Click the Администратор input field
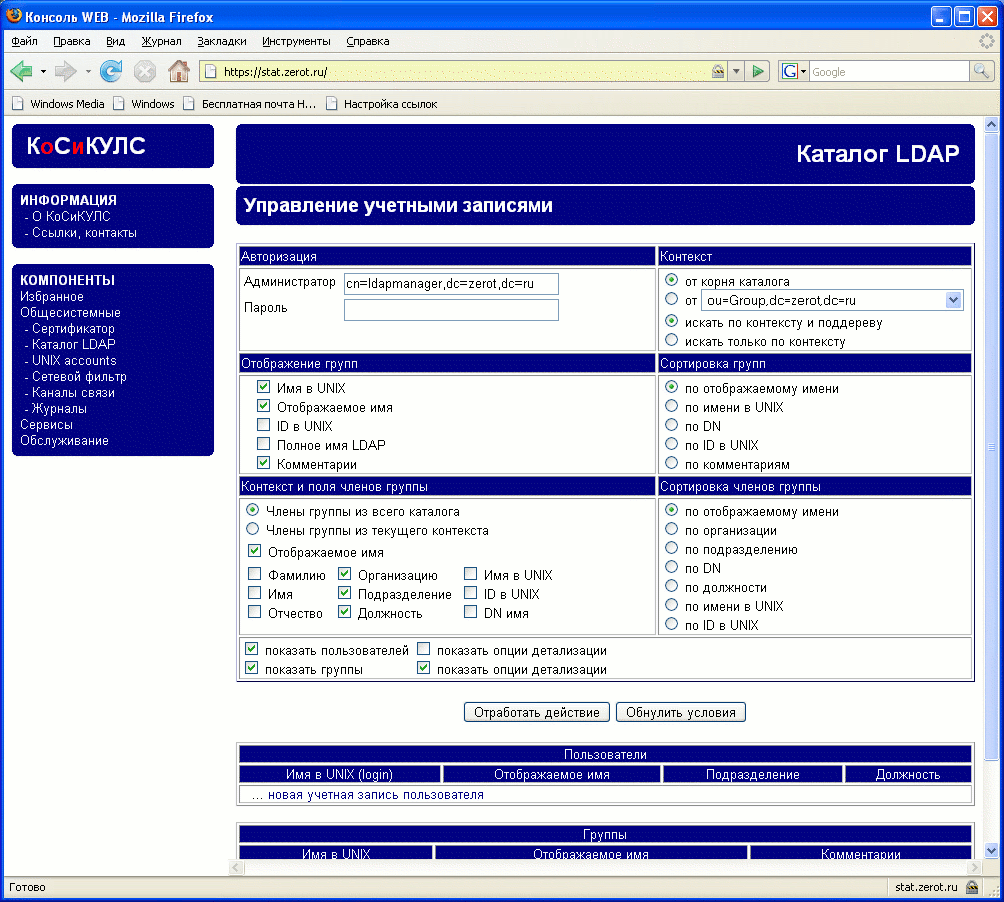The height and width of the screenshot is (902, 1004). pyautogui.click(x=451, y=284)
